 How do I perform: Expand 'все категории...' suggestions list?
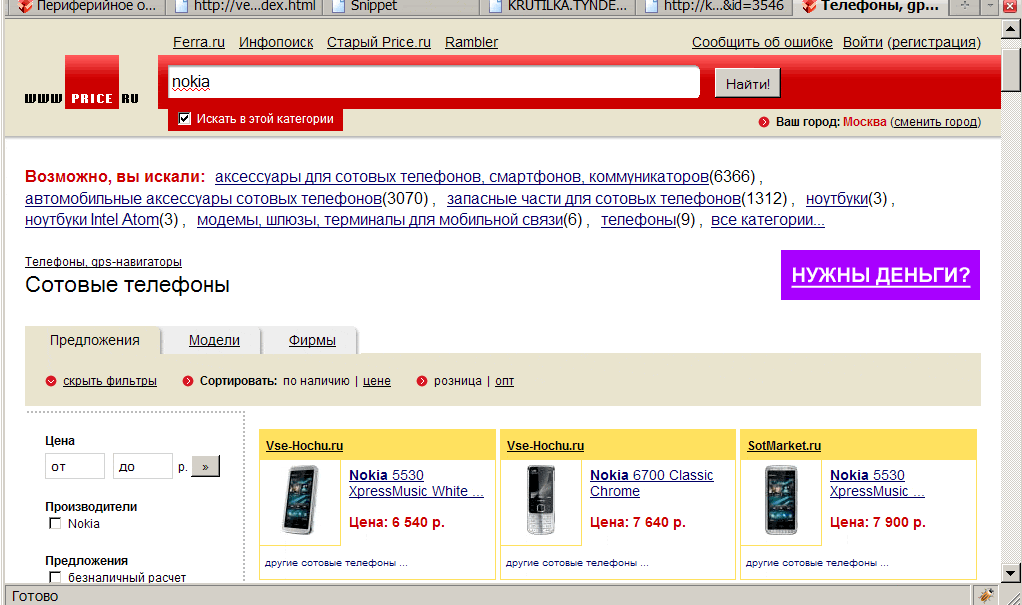coord(767,220)
